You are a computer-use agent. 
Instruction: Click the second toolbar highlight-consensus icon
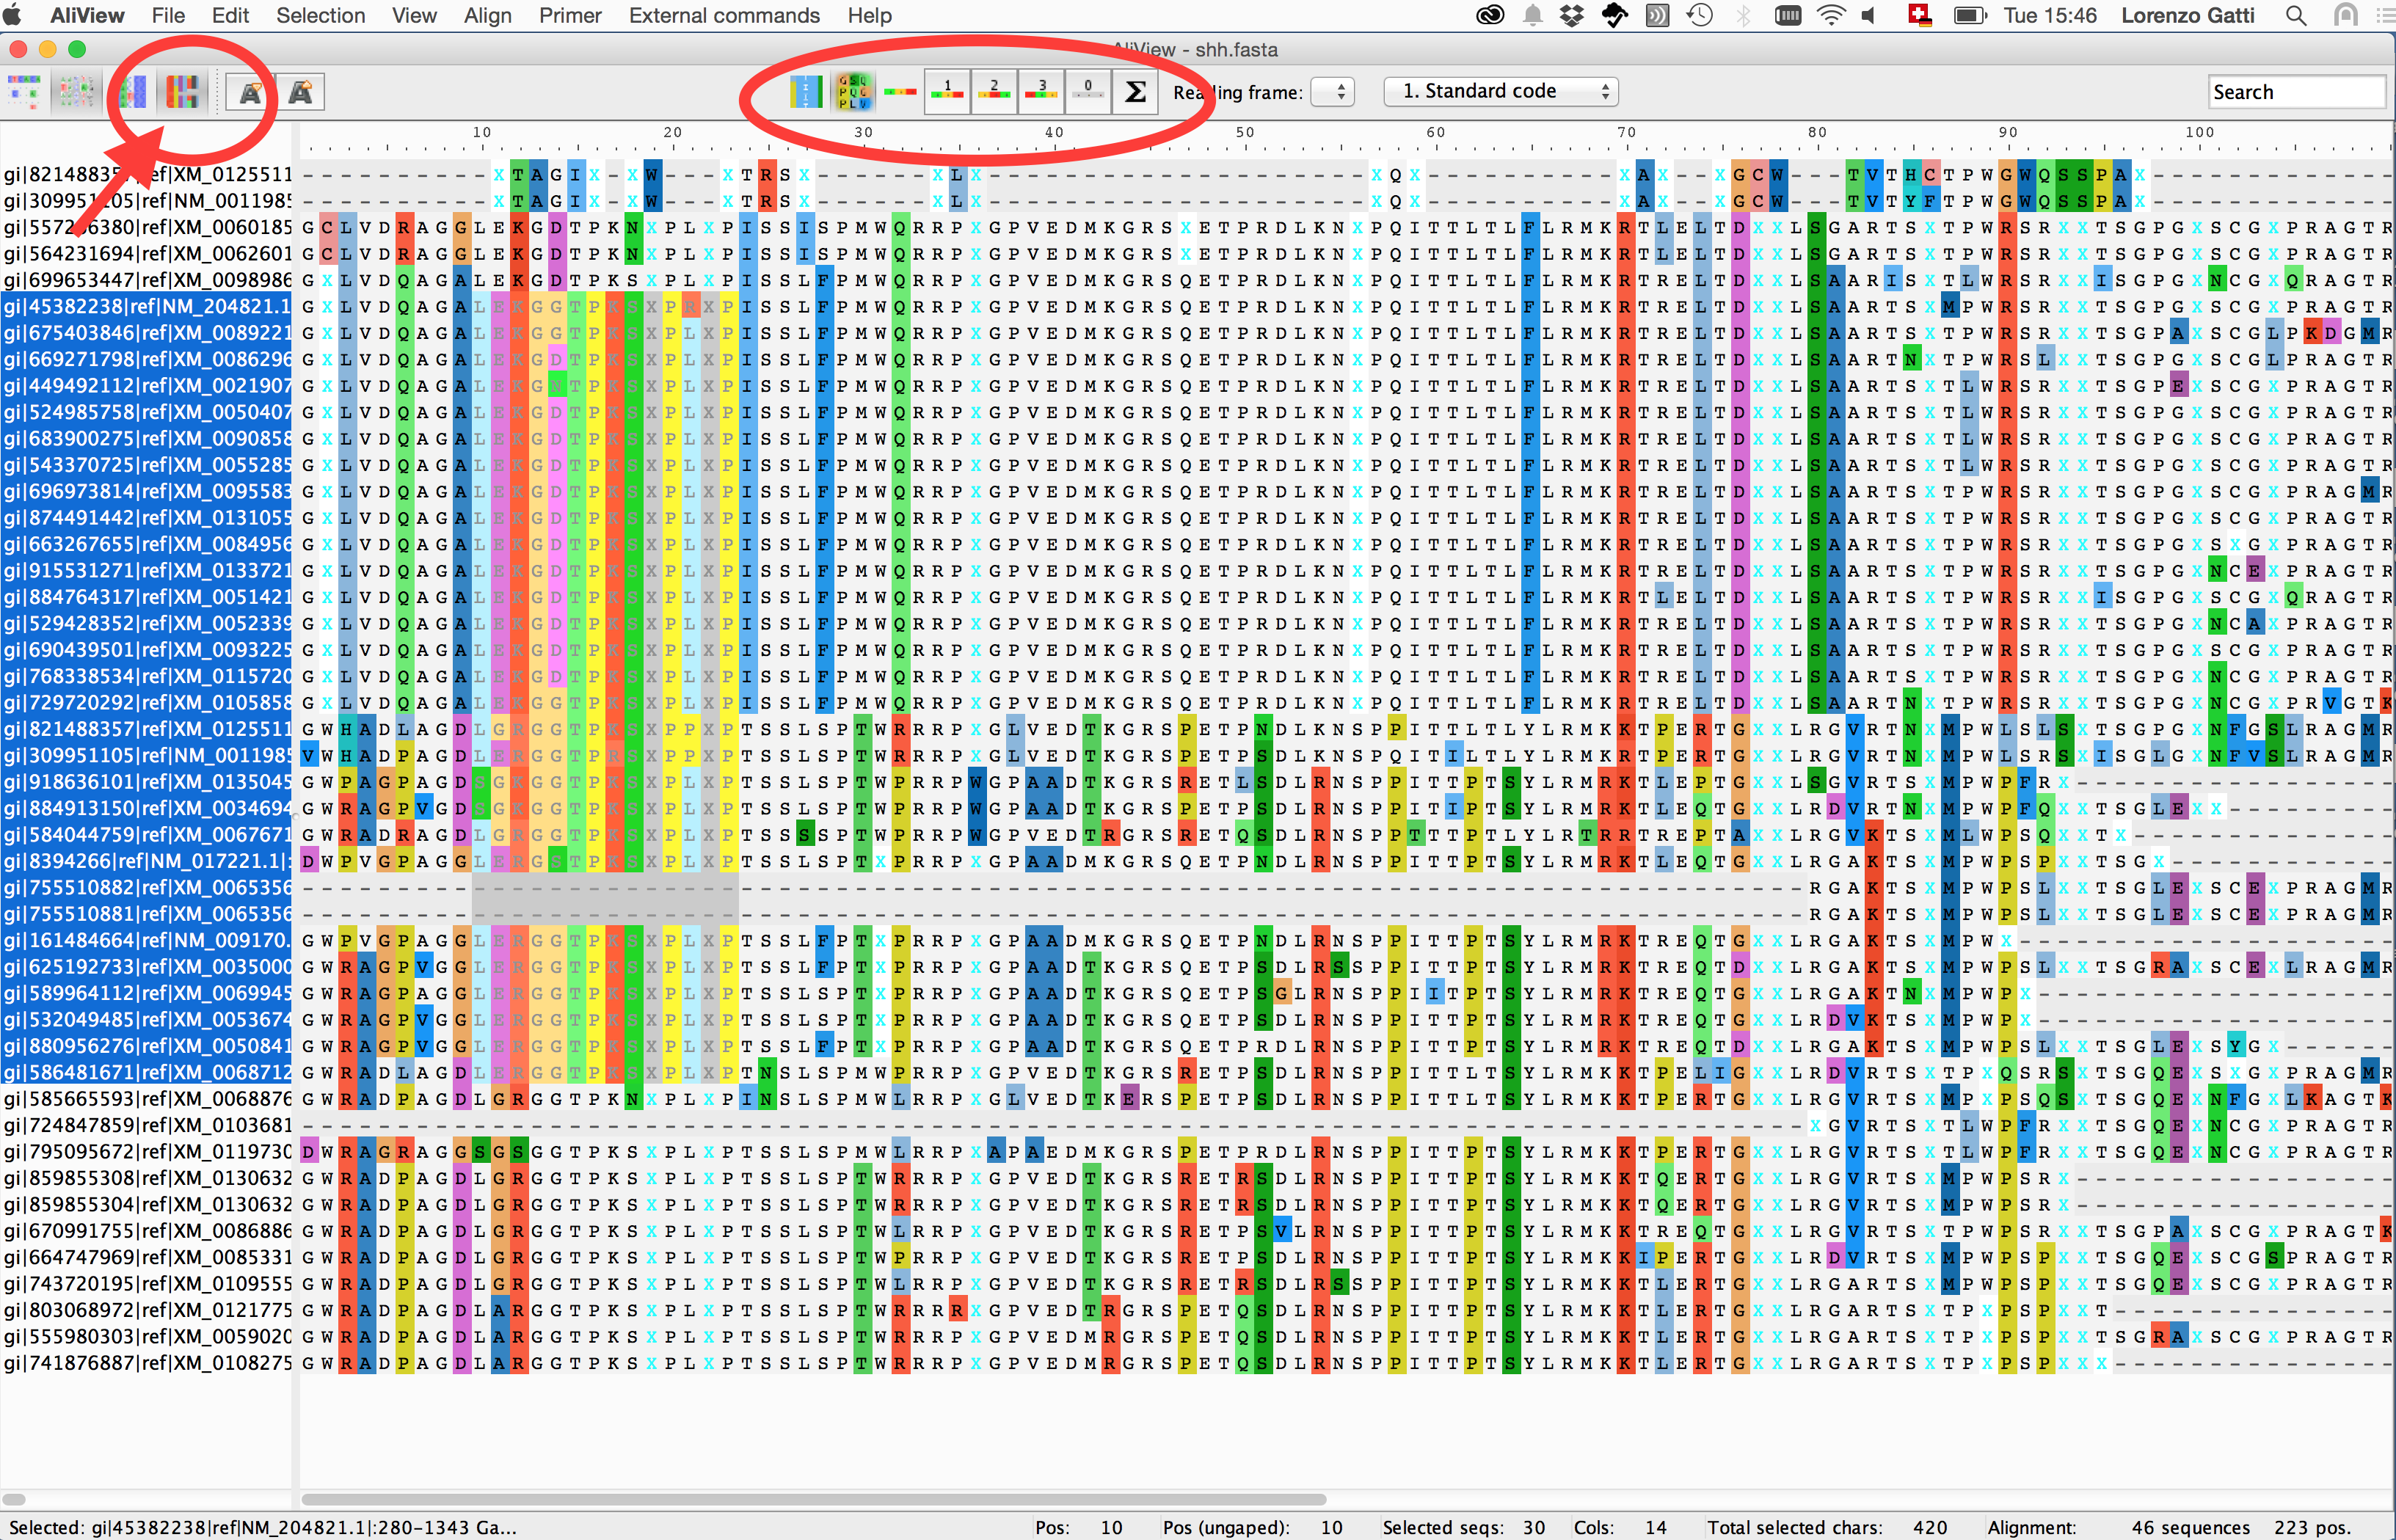coord(76,92)
